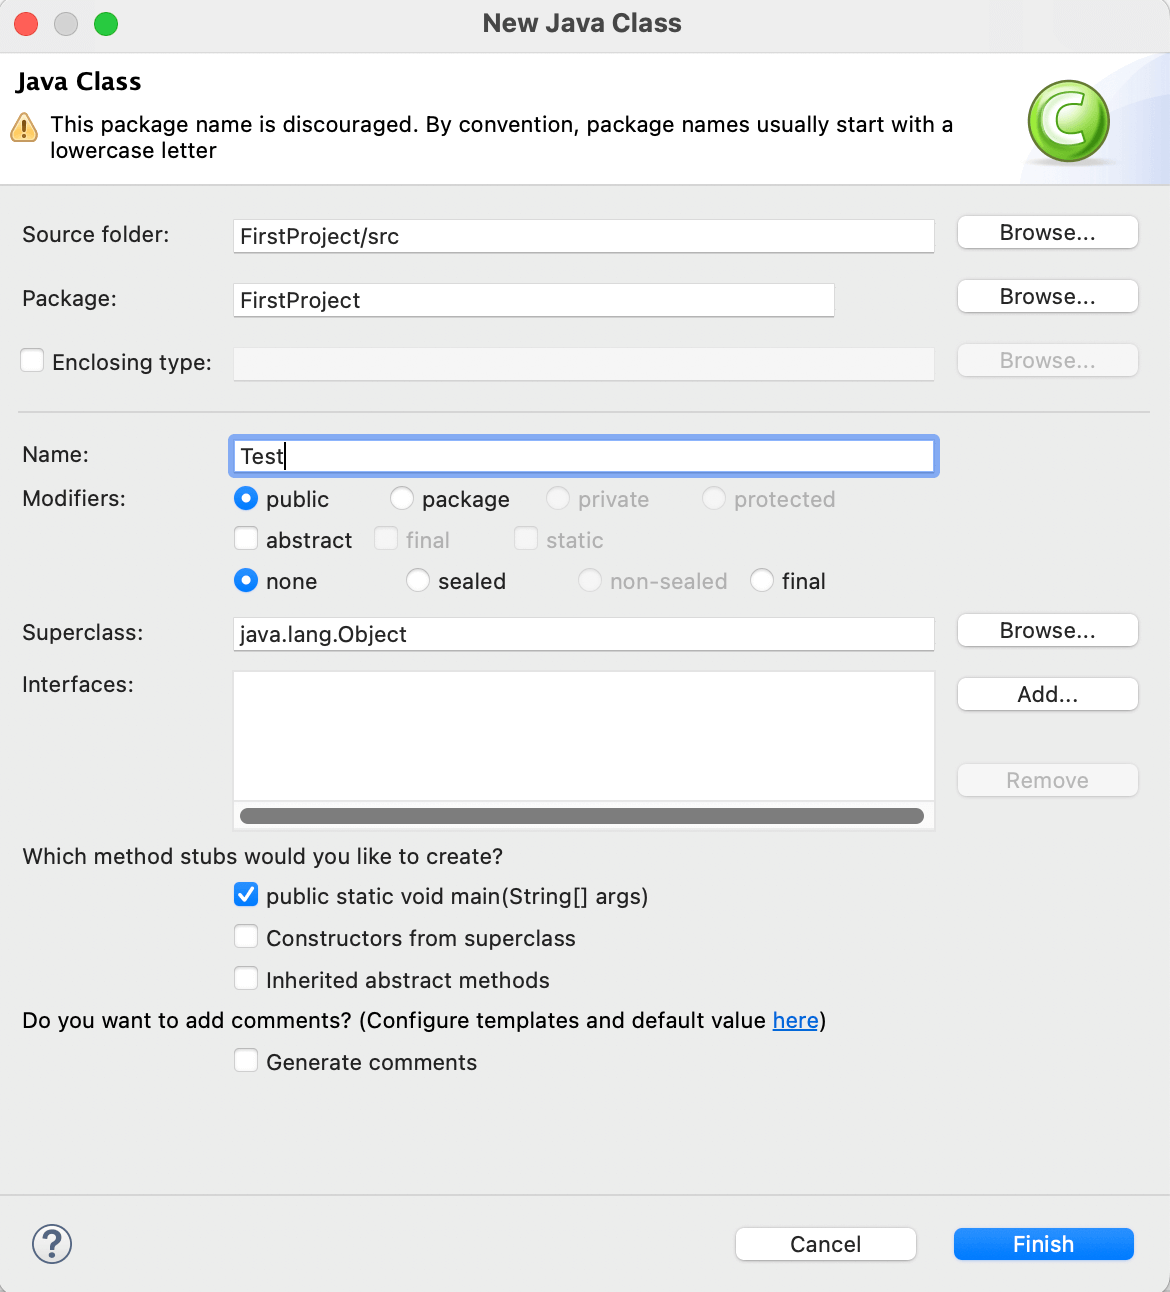Browse for a Superclass
Image resolution: width=1170 pixels, height=1292 pixels.
(x=1047, y=631)
